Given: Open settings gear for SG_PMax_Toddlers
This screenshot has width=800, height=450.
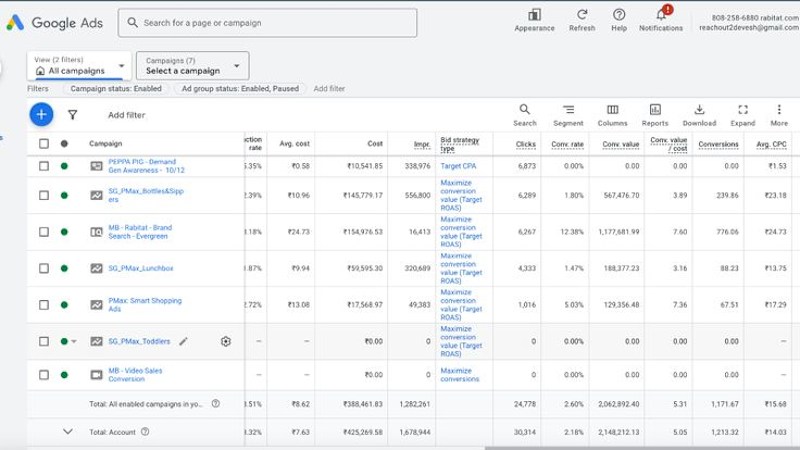Looking at the screenshot, I should [x=226, y=341].
